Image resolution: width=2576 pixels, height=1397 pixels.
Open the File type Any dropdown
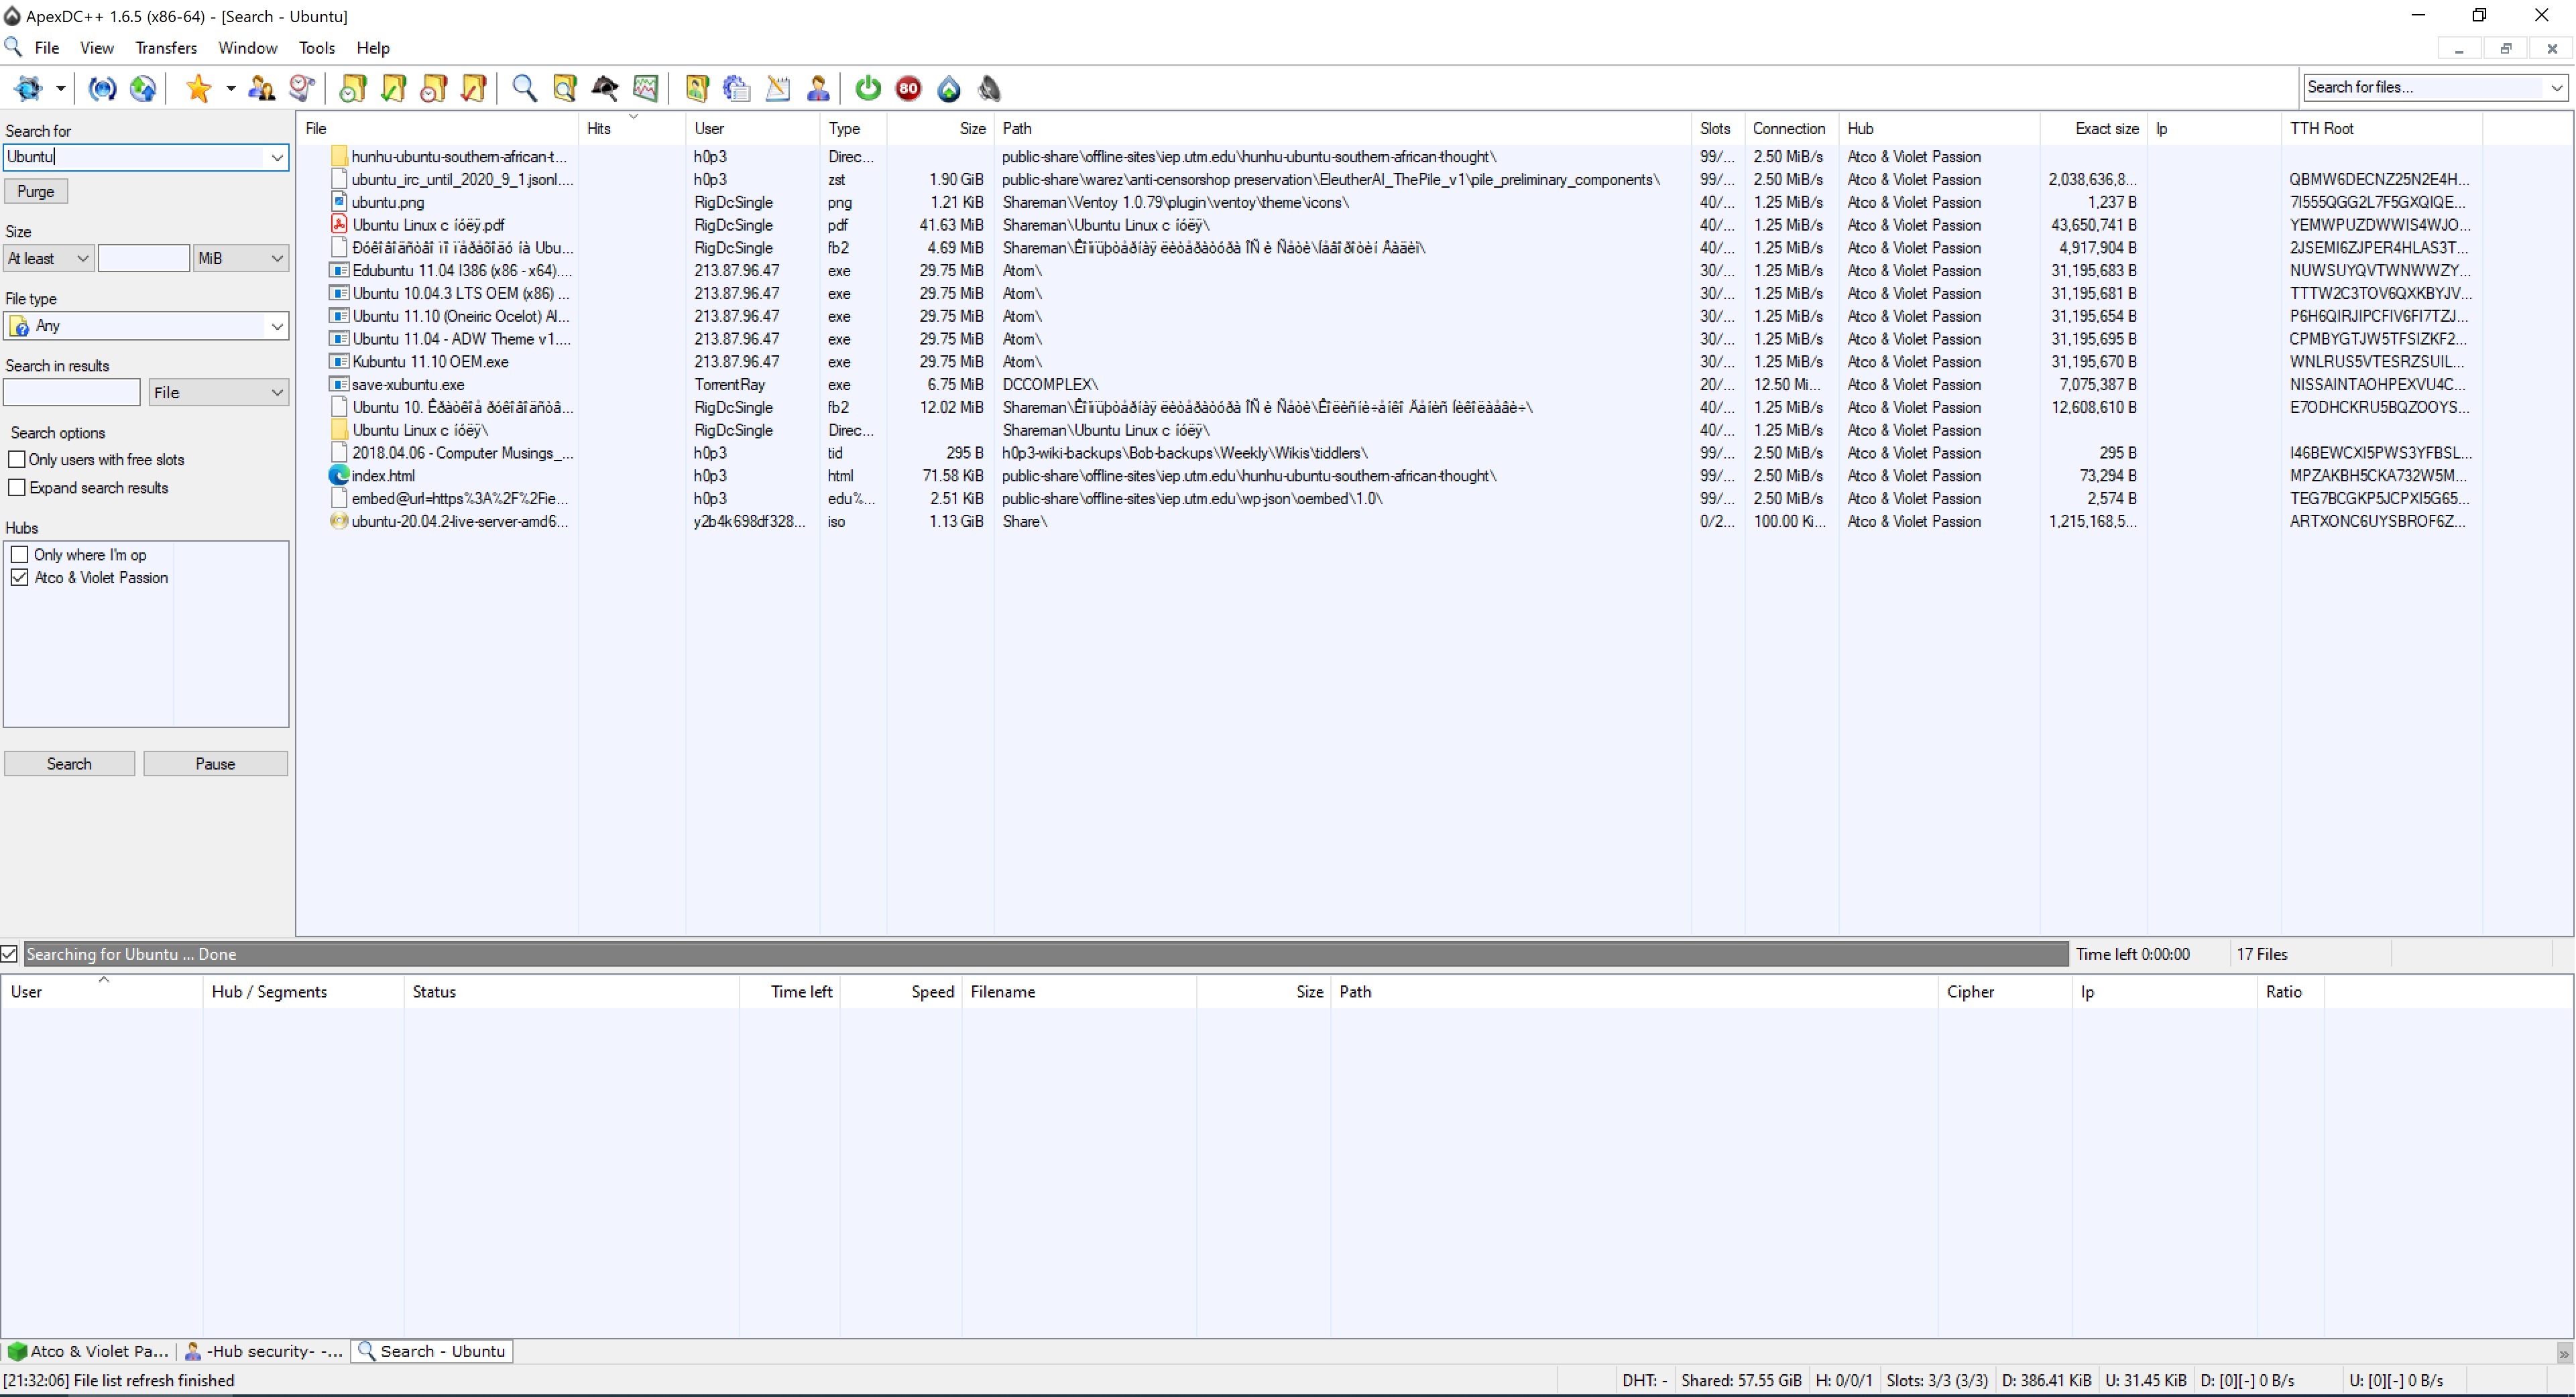coord(146,326)
